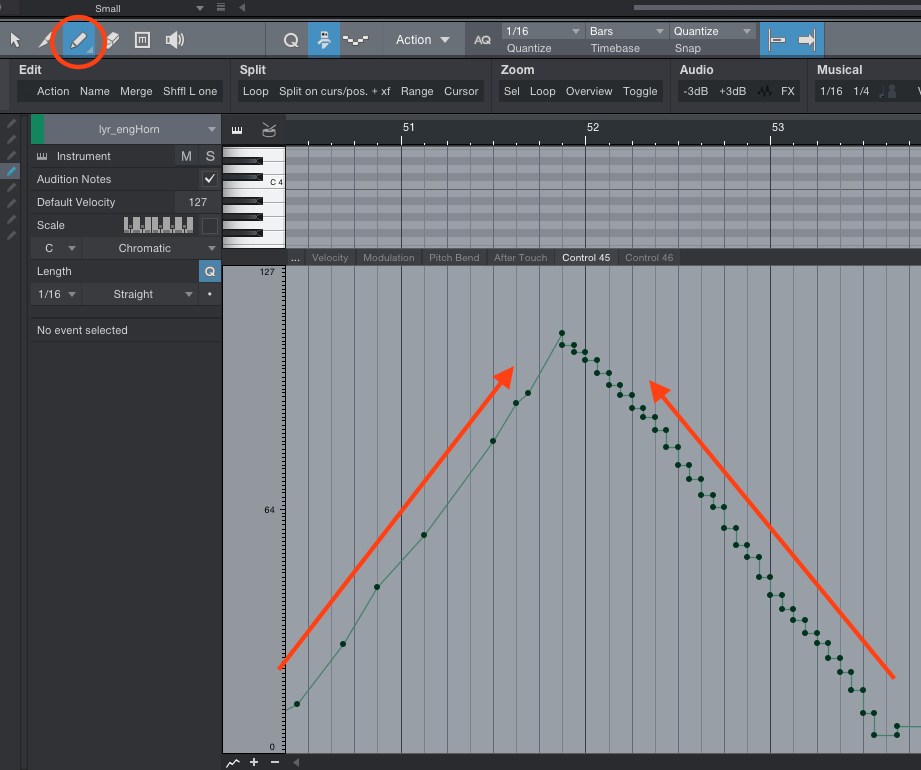This screenshot has width=921, height=770.
Task: Enable the Scale checkbox
Action: click(x=210, y=225)
